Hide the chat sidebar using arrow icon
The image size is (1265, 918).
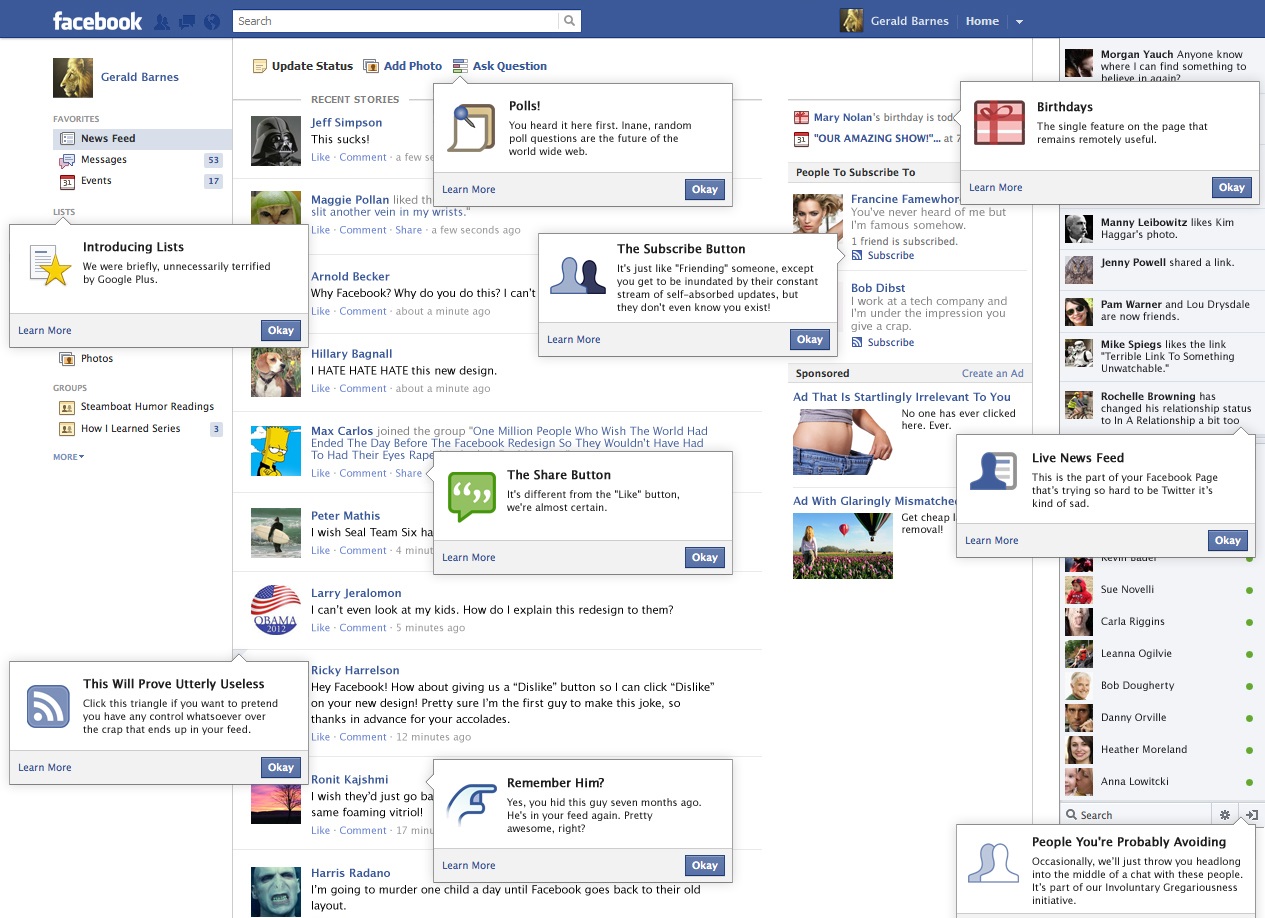pos(1251,815)
